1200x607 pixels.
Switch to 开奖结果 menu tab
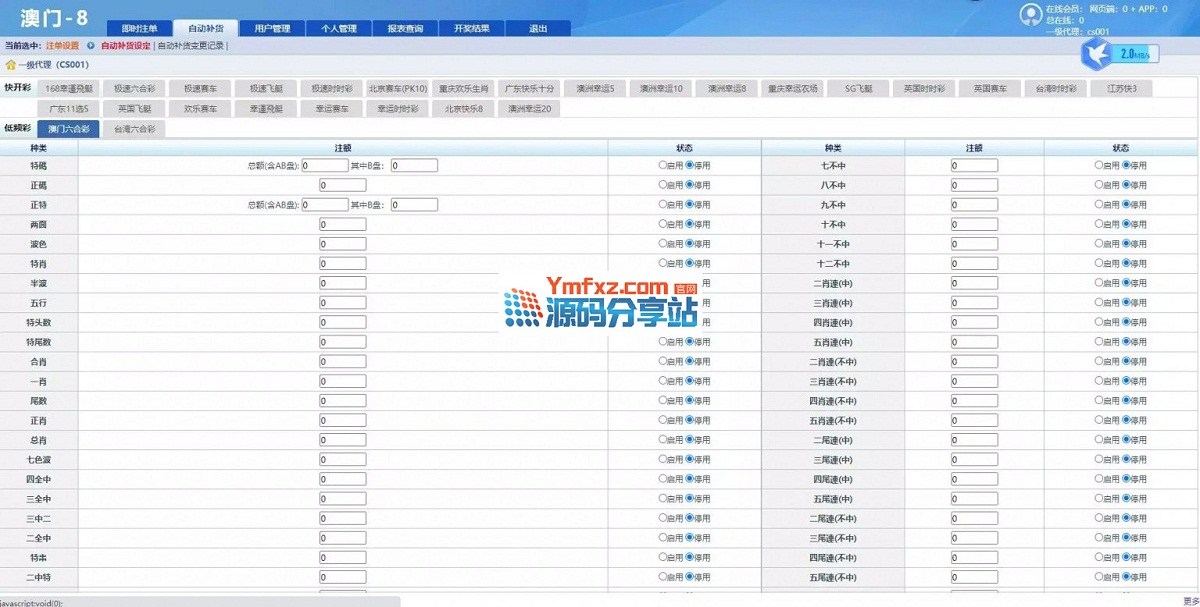(472, 29)
